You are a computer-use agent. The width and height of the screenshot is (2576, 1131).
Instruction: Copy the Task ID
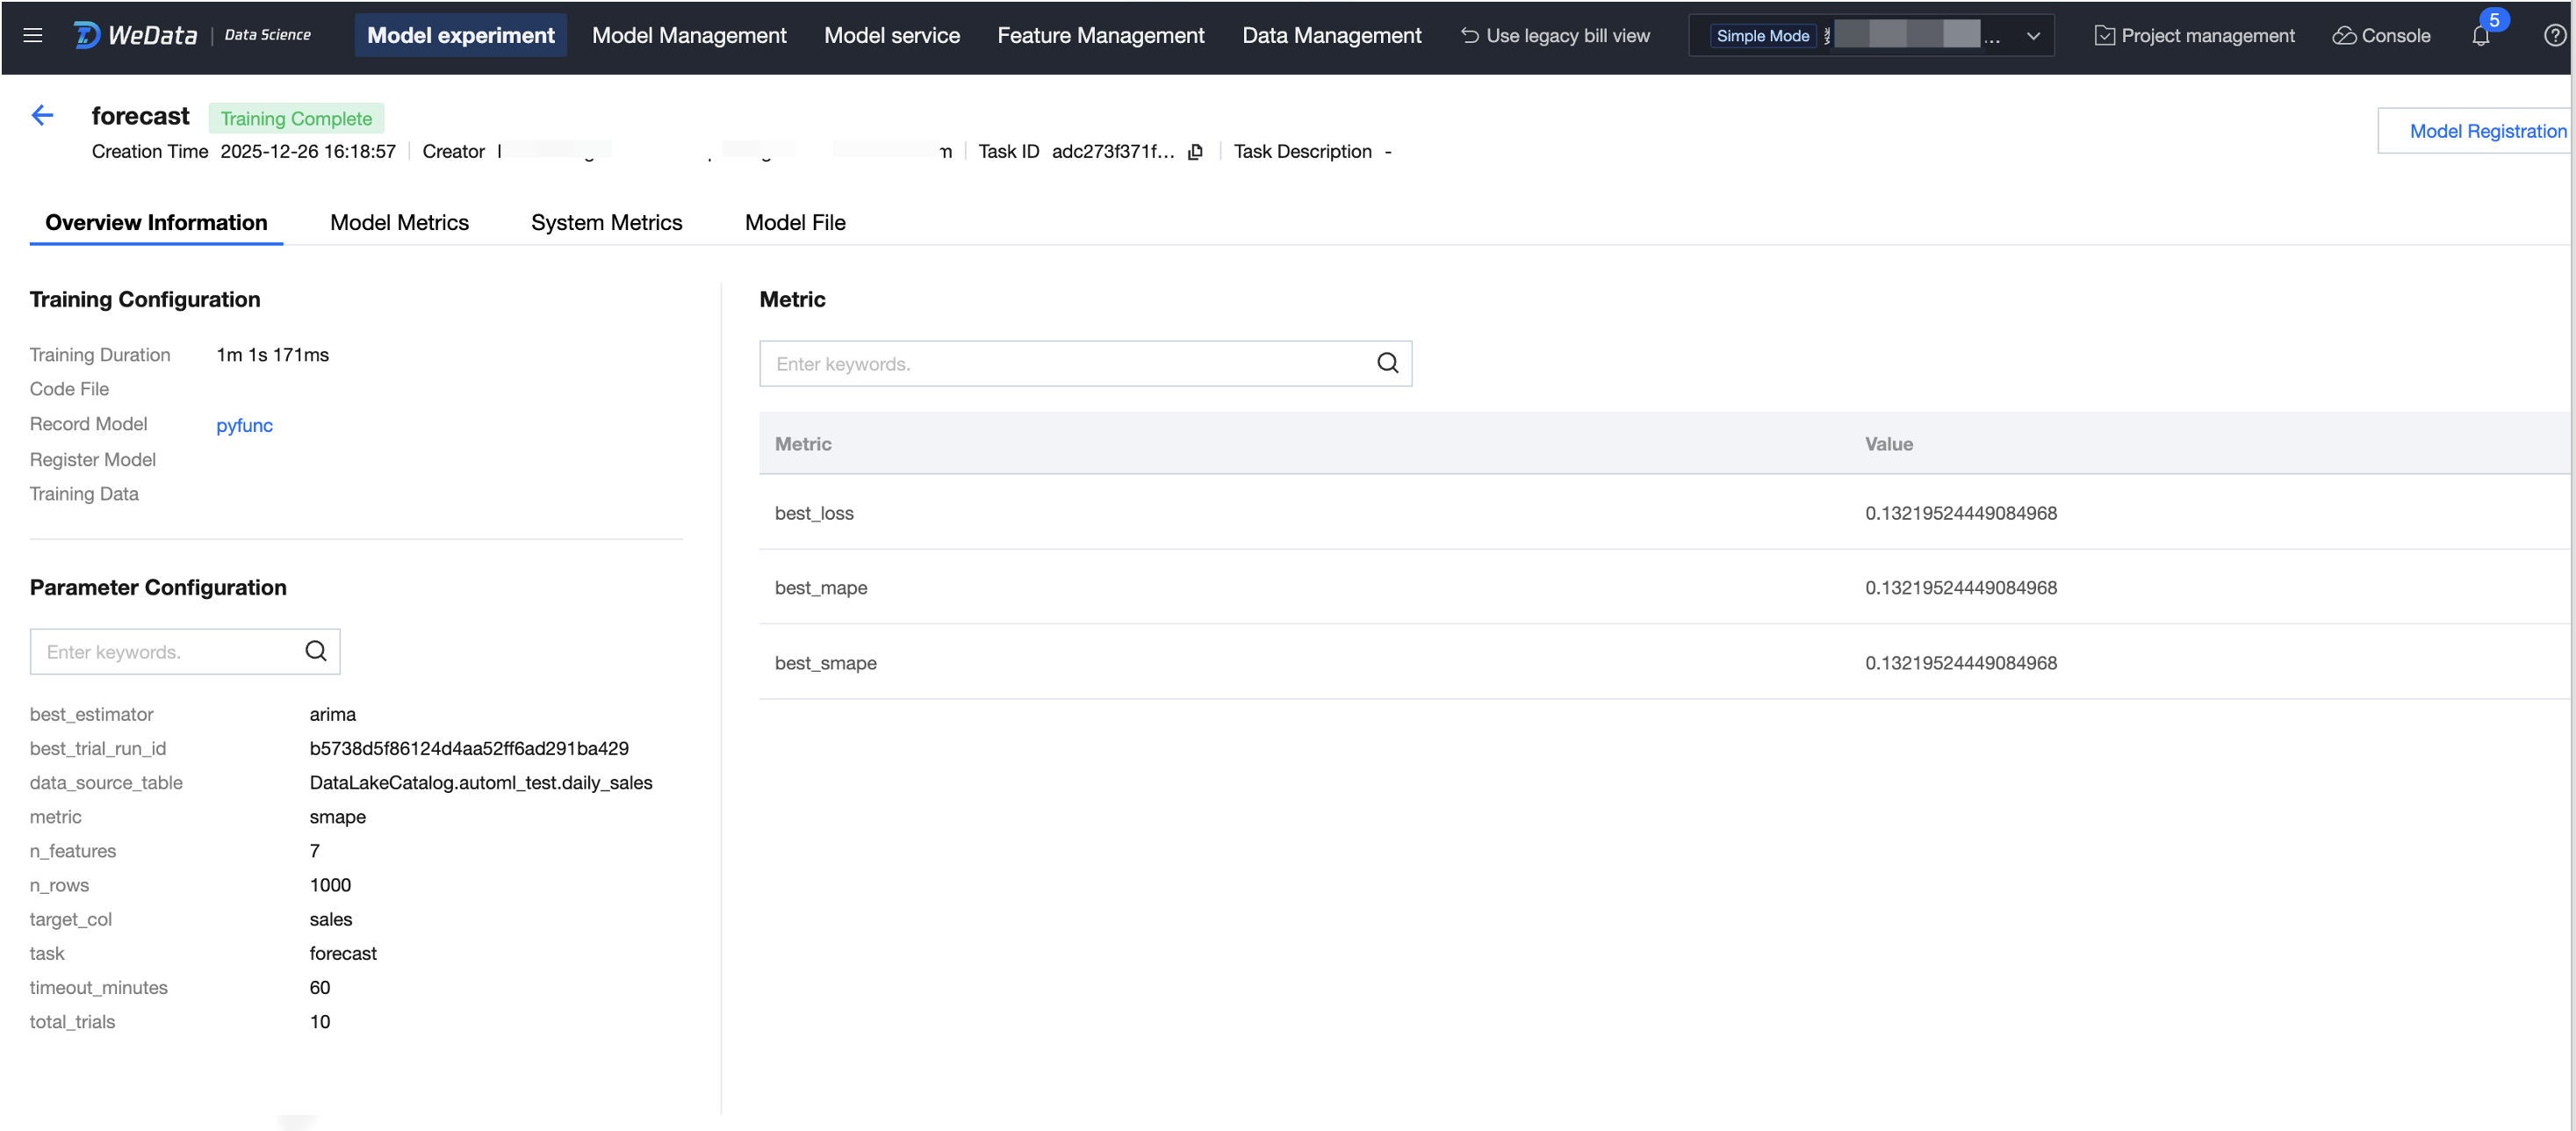coord(1195,152)
